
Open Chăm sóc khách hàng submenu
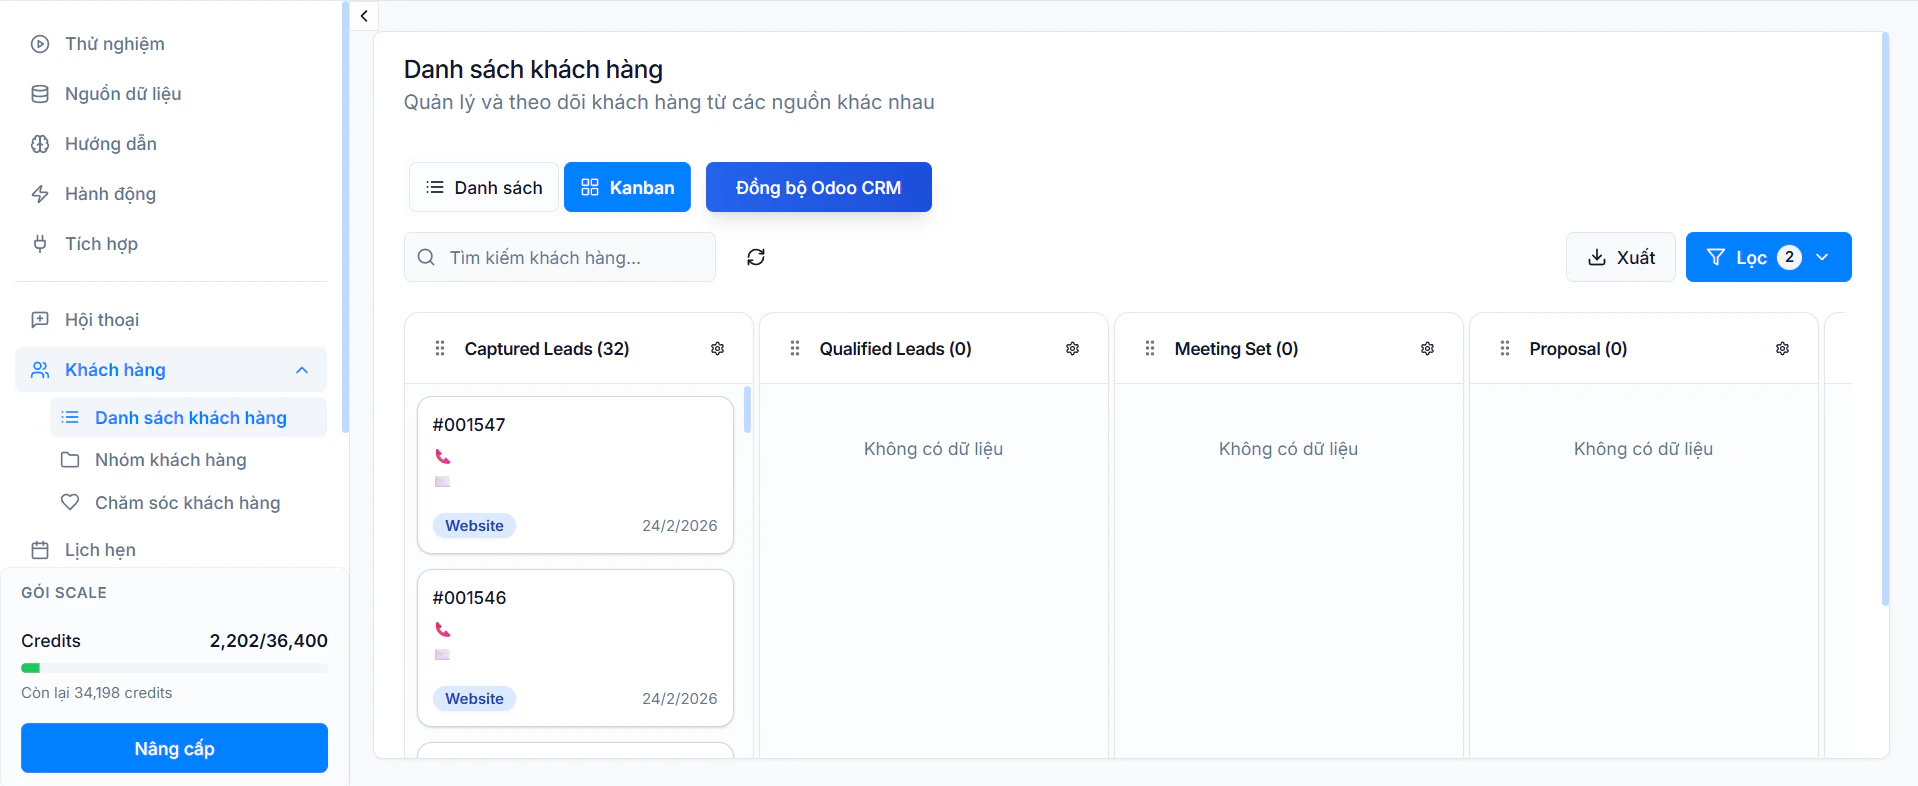tap(188, 503)
